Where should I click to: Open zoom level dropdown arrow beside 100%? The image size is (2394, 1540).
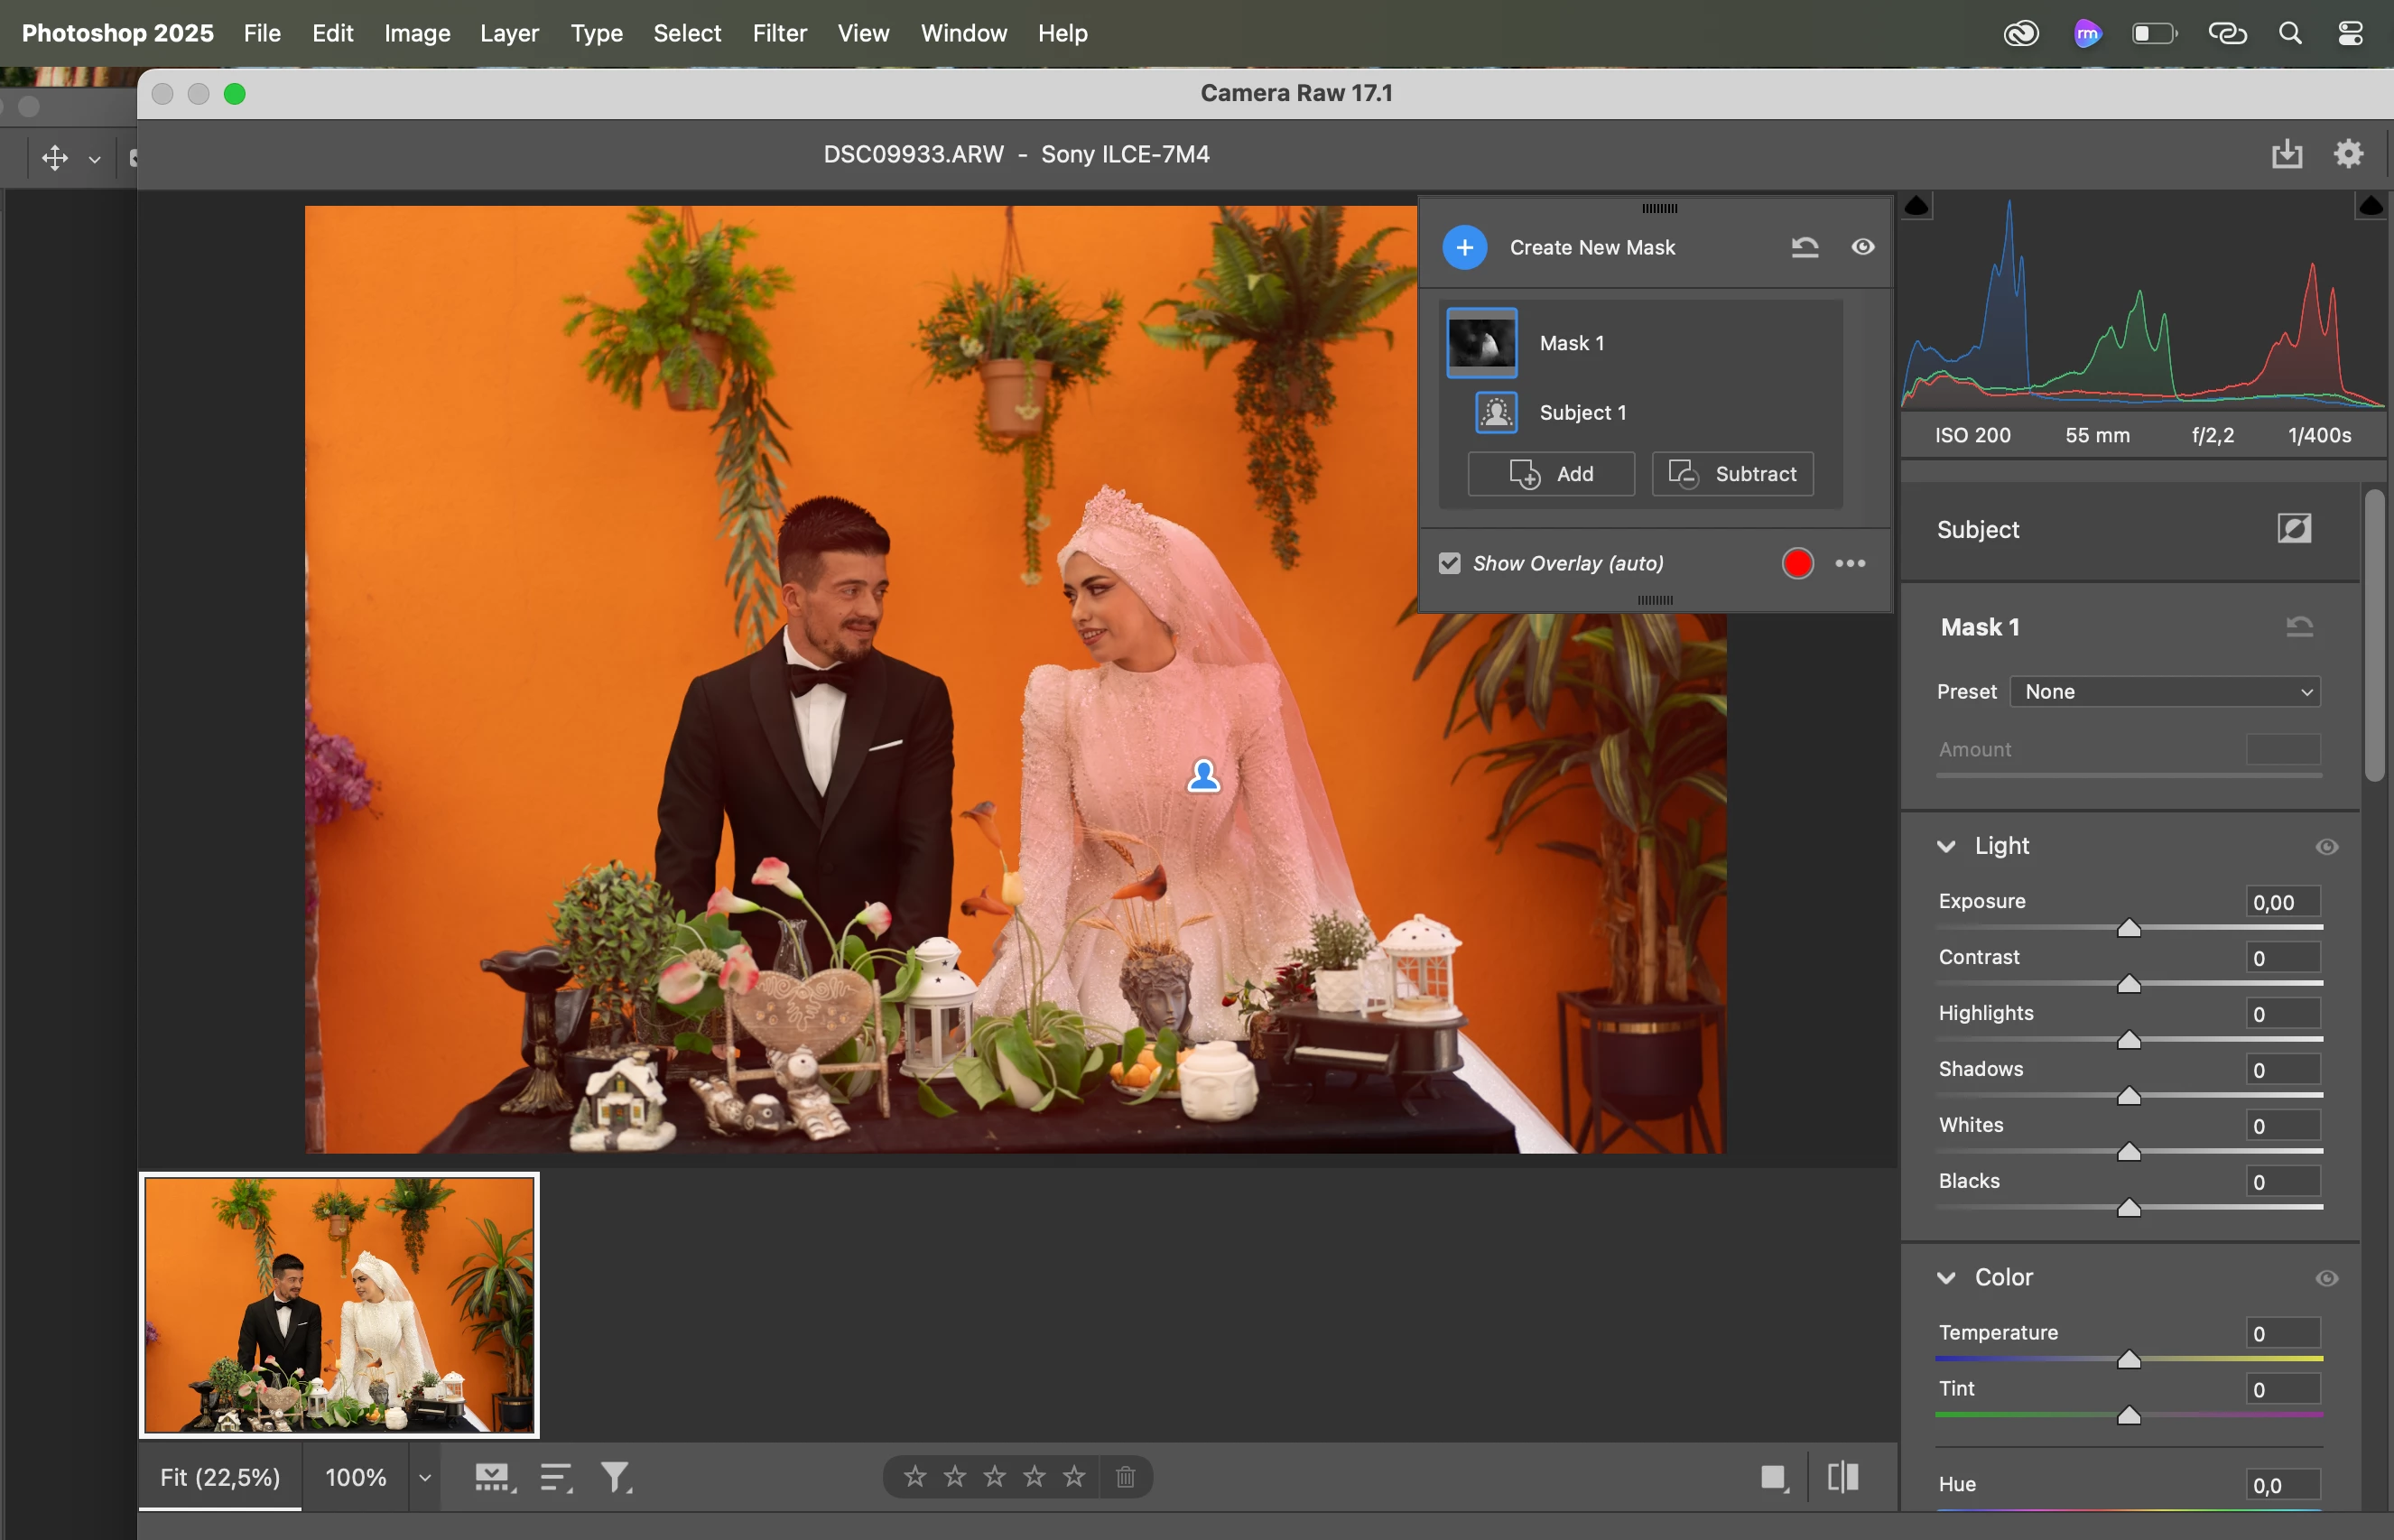pos(425,1477)
